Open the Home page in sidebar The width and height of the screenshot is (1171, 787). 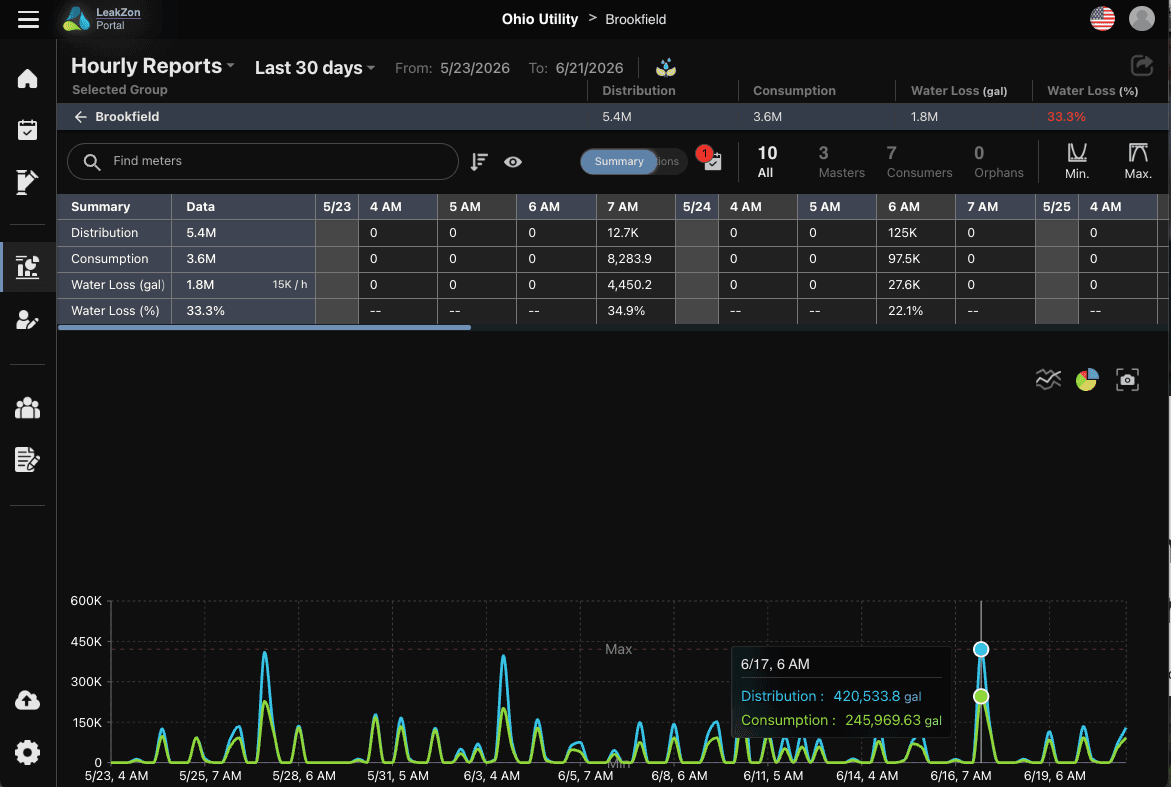click(x=28, y=78)
